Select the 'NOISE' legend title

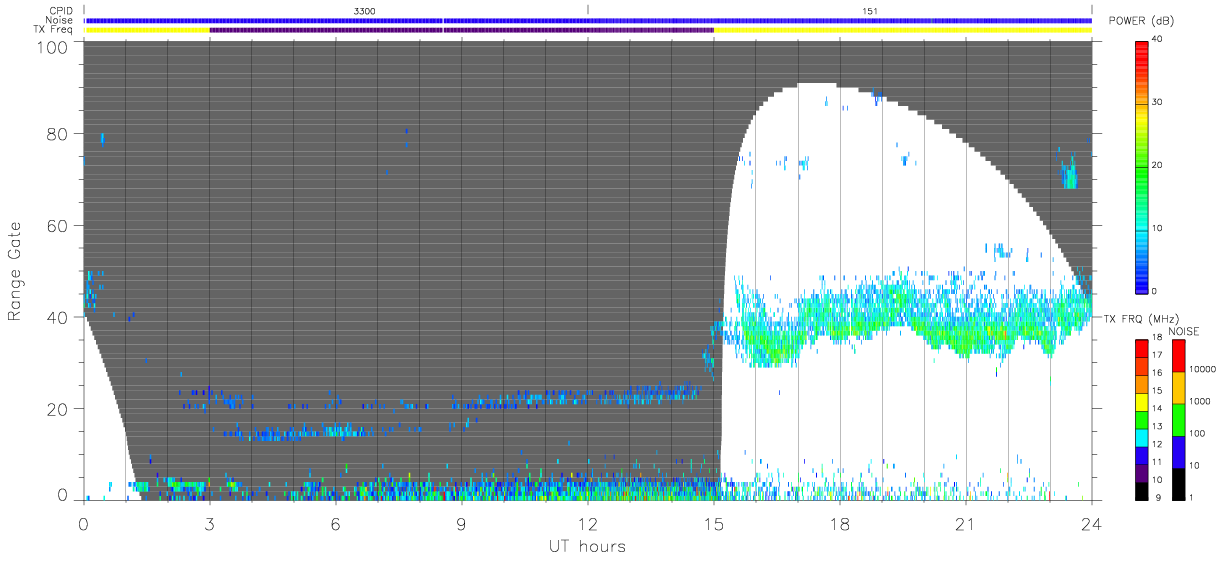(1183, 330)
